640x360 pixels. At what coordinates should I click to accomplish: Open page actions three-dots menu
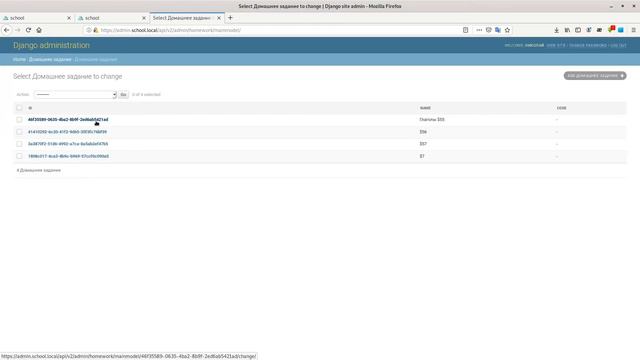(x=479, y=30)
